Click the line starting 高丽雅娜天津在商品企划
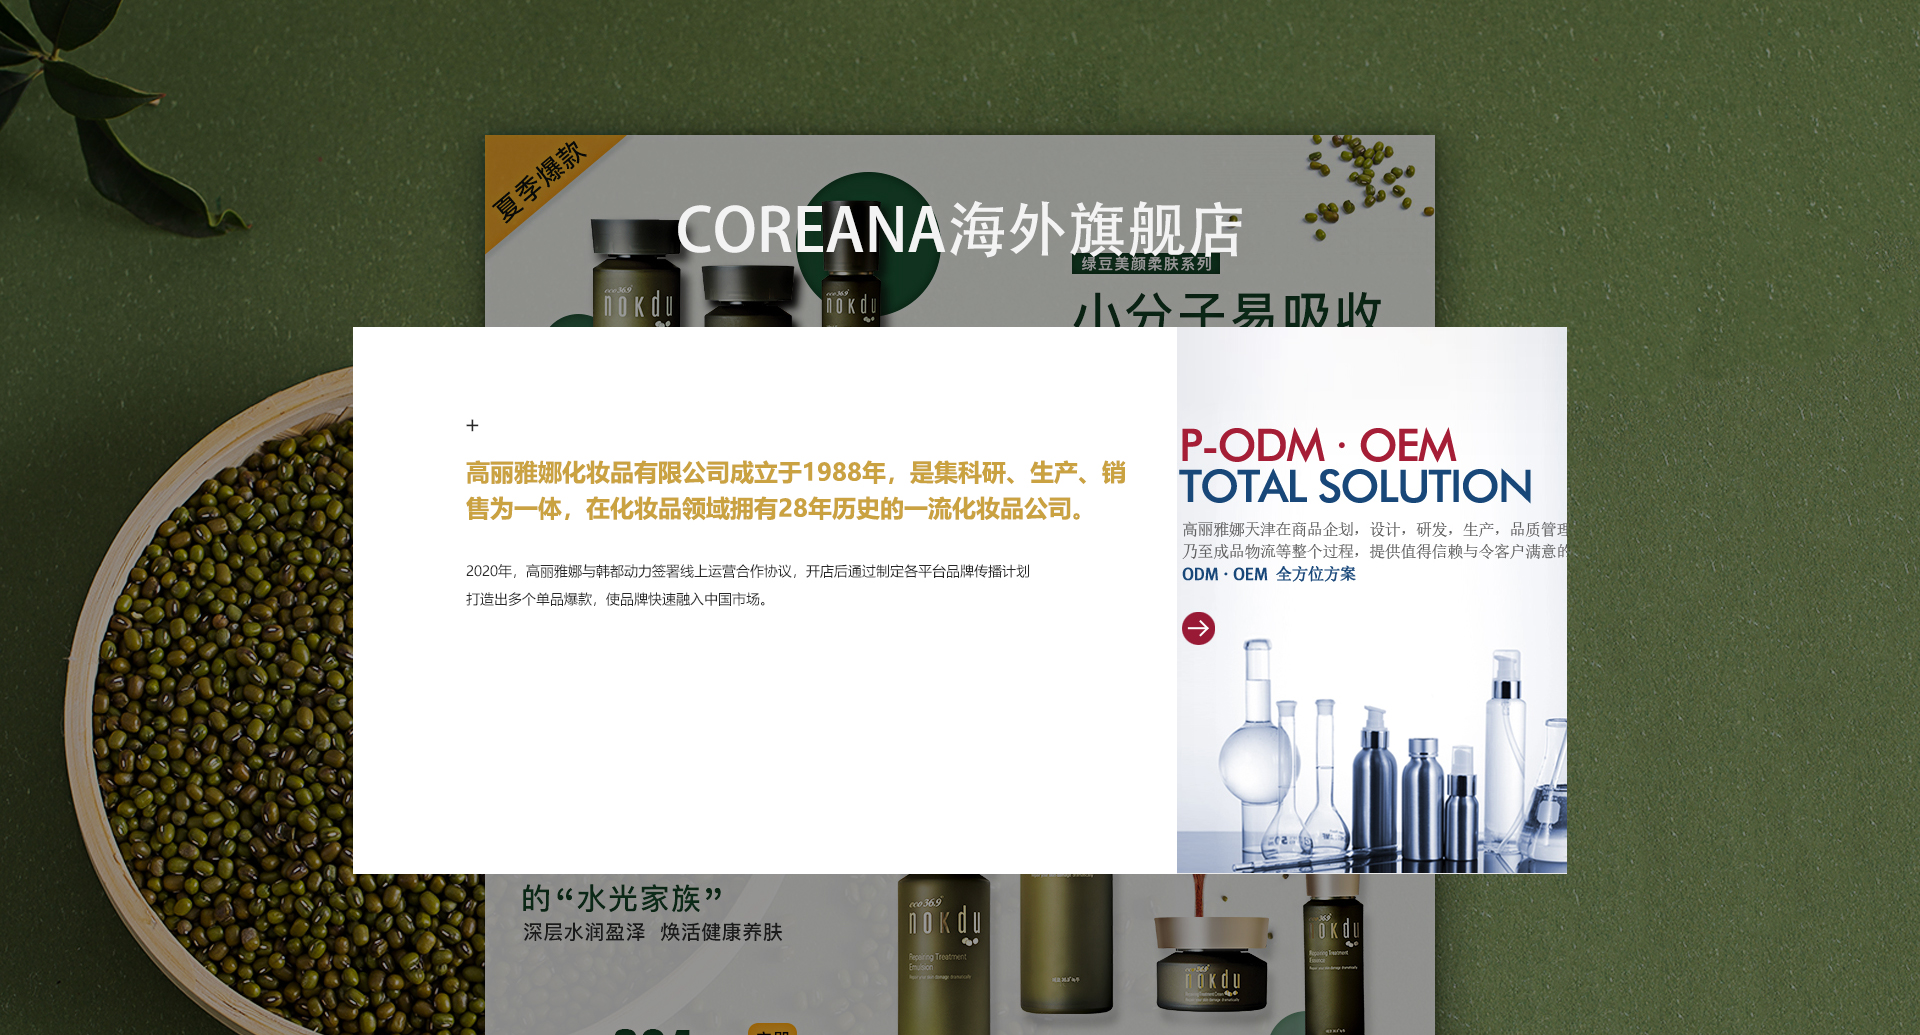The height and width of the screenshot is (1035, 1920). 1374,529
